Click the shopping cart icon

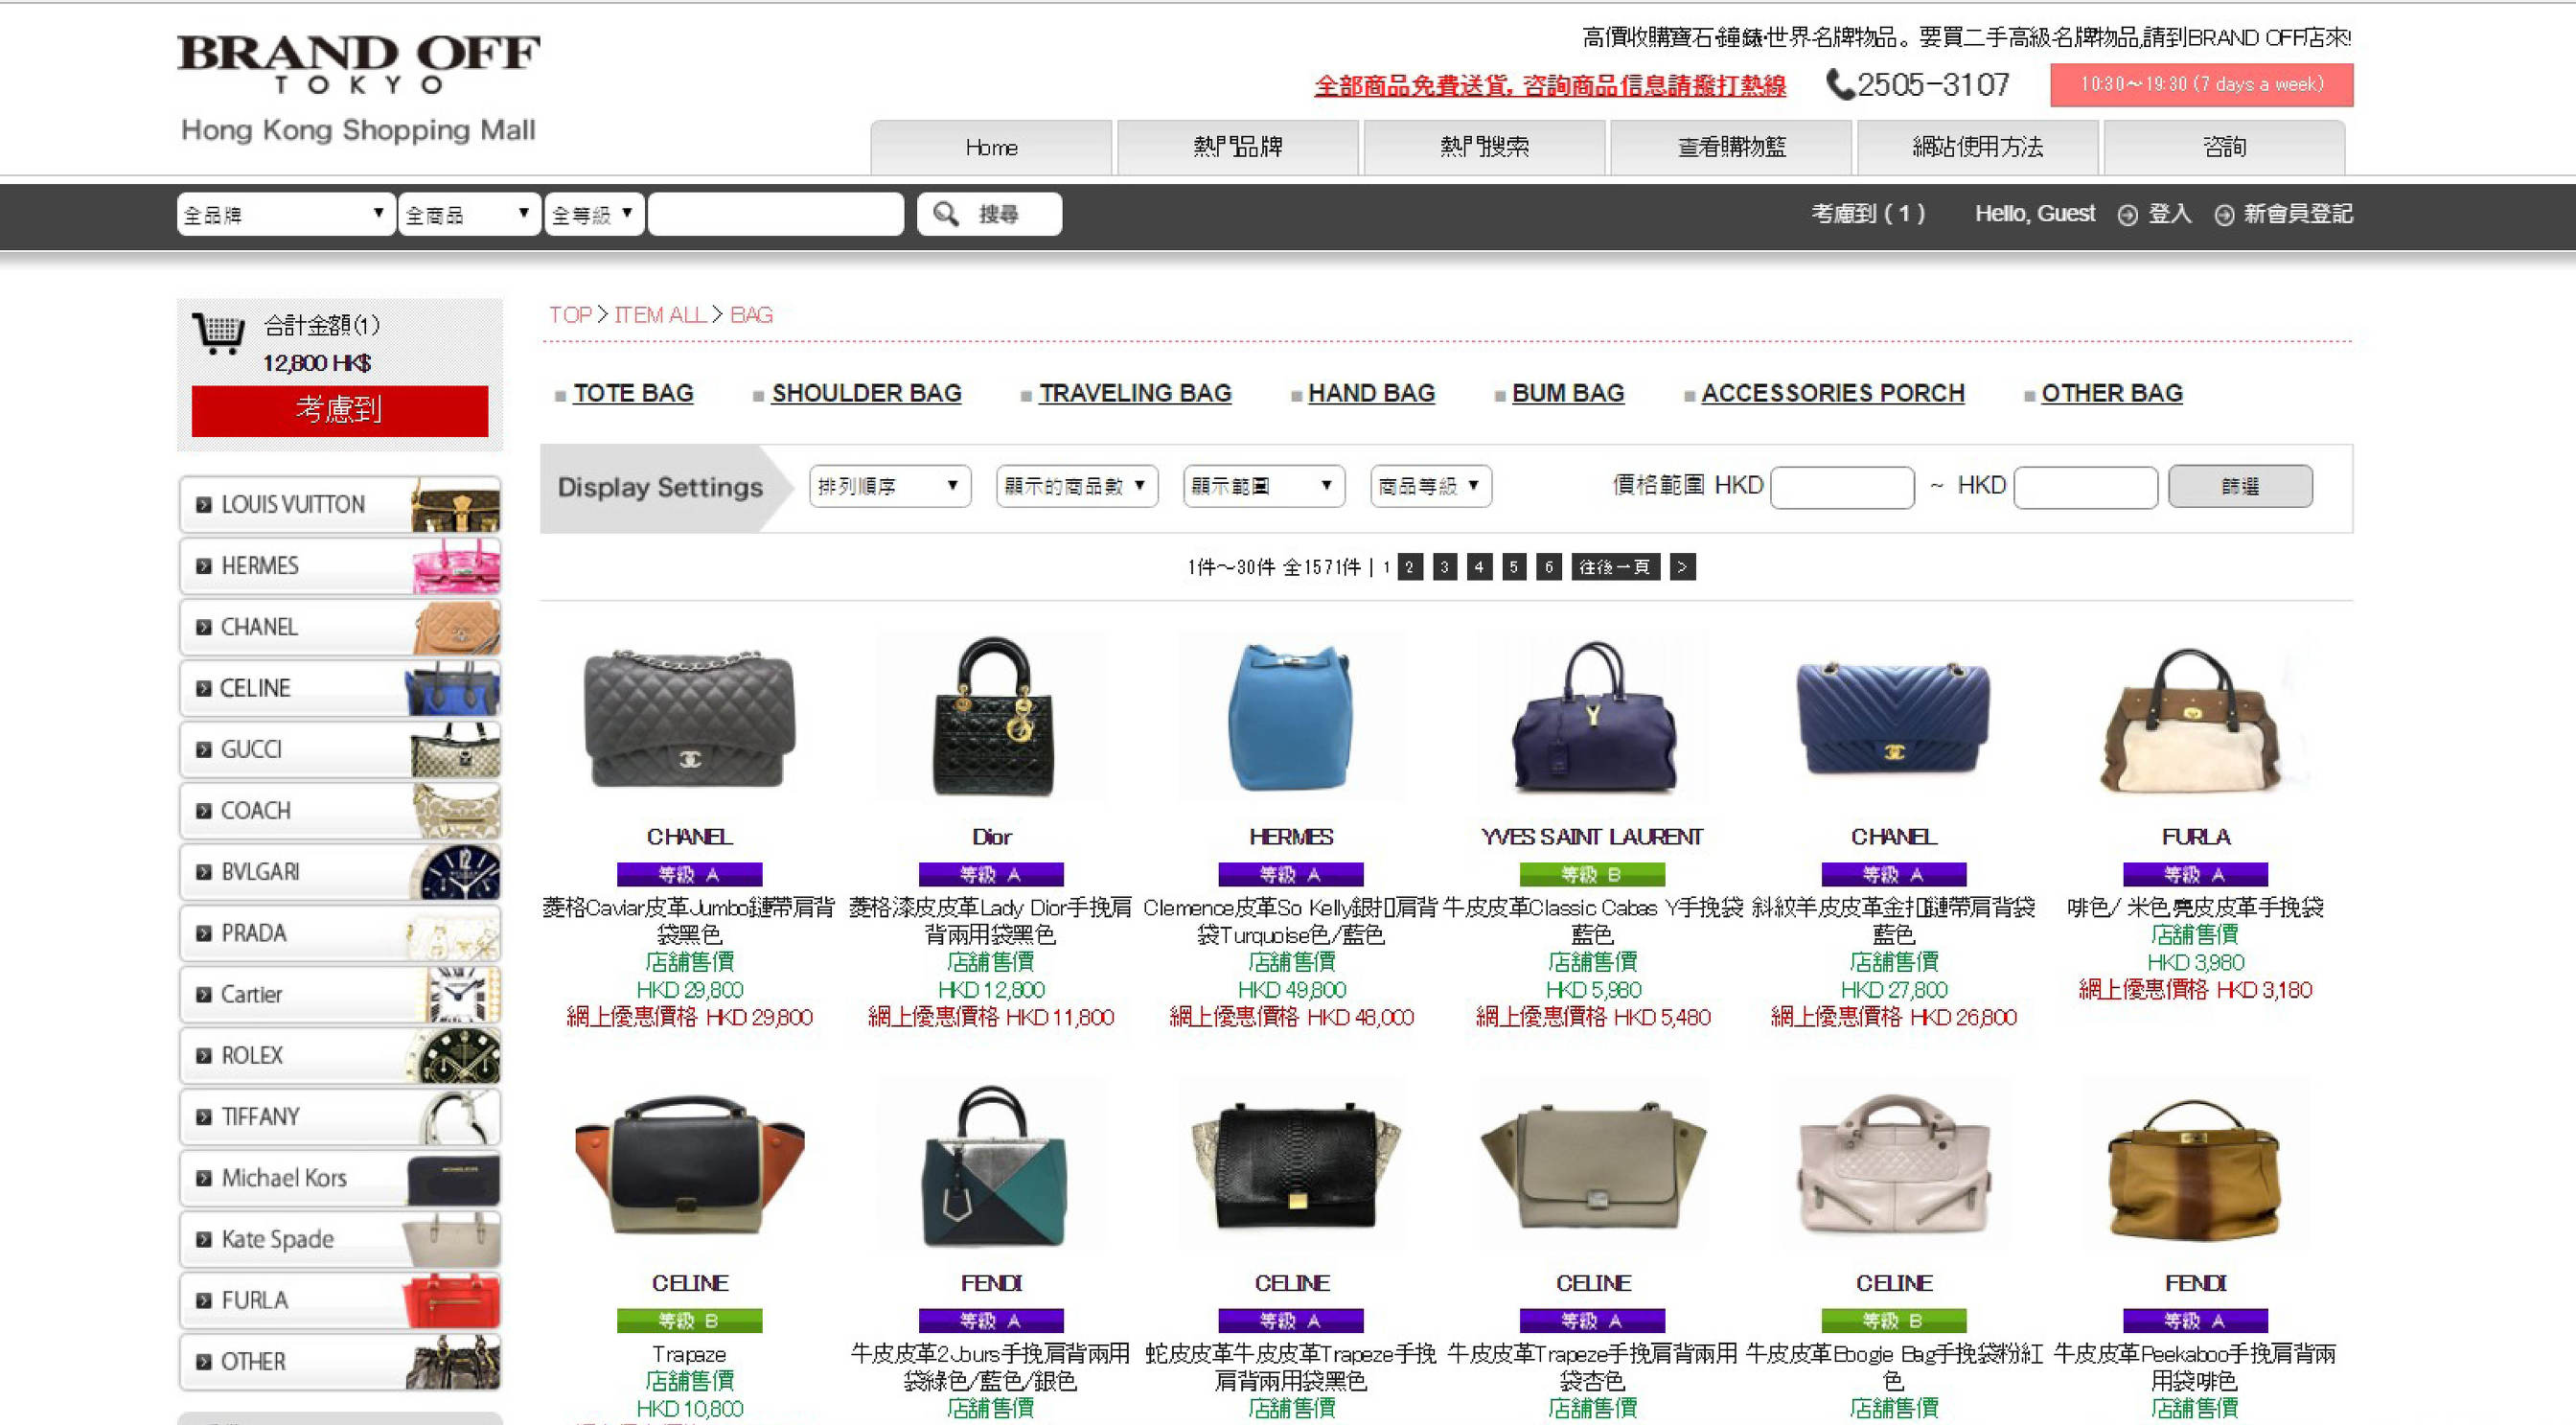[x=219, y=333]
